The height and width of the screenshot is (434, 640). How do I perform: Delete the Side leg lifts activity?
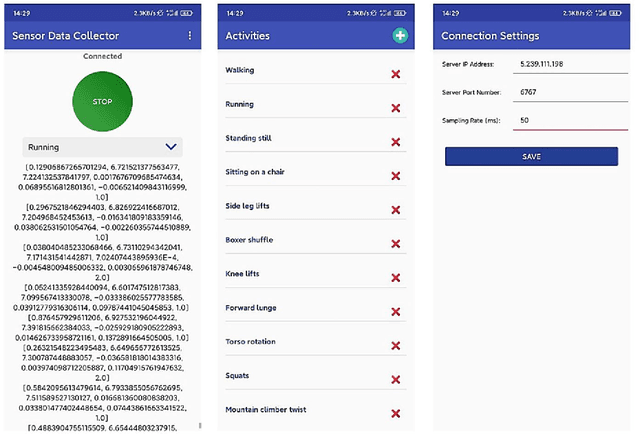396,210
